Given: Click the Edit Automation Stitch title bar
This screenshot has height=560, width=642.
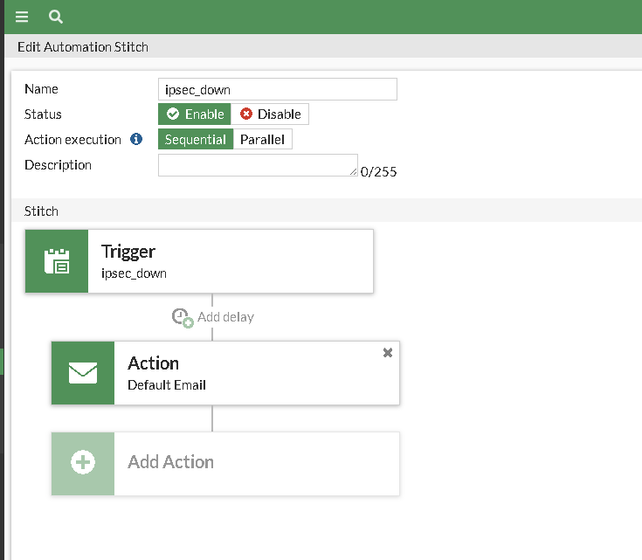Looking at the screenshot, I should pos(83,47).
